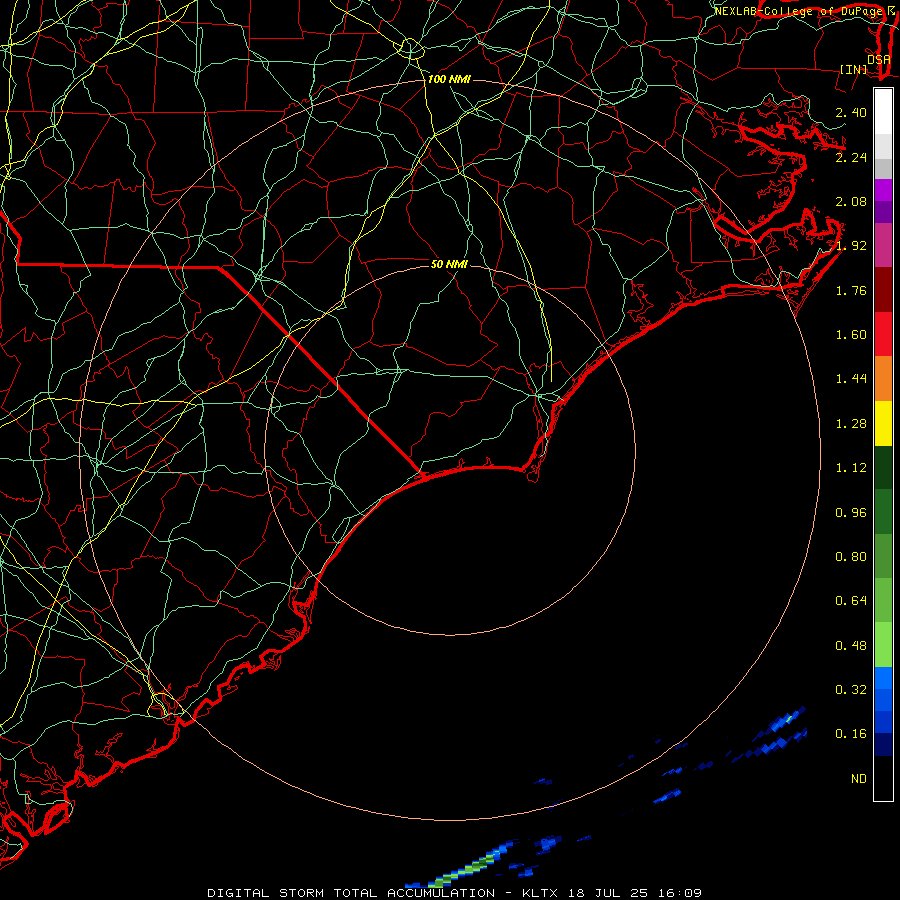This screenshot has height=900, width=900.
Task: Click the white swatch on the color scale
Action: point(883,111)
